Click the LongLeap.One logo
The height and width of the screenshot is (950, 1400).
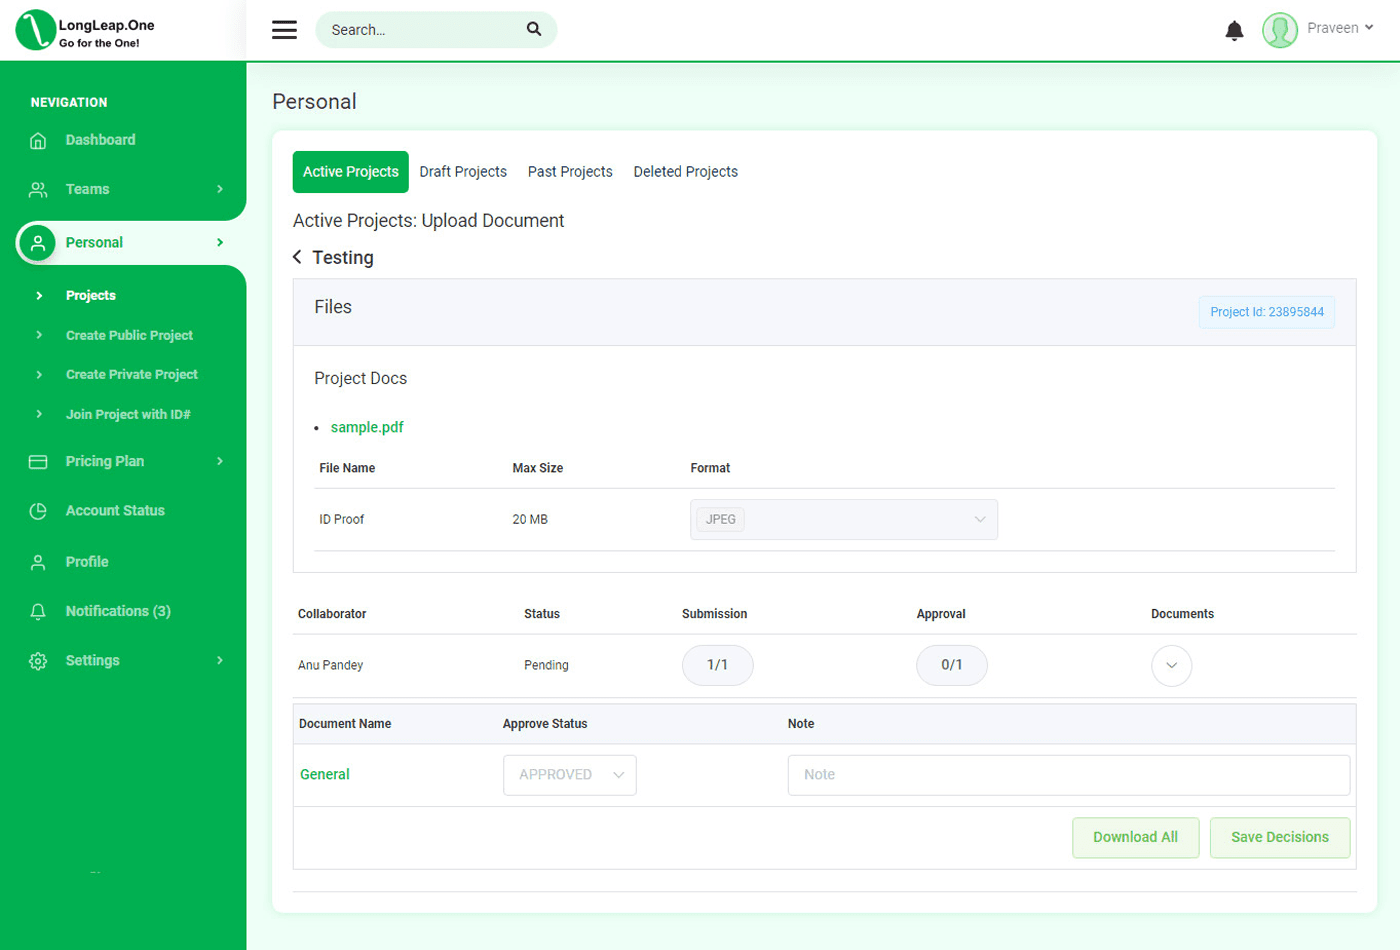87,30
